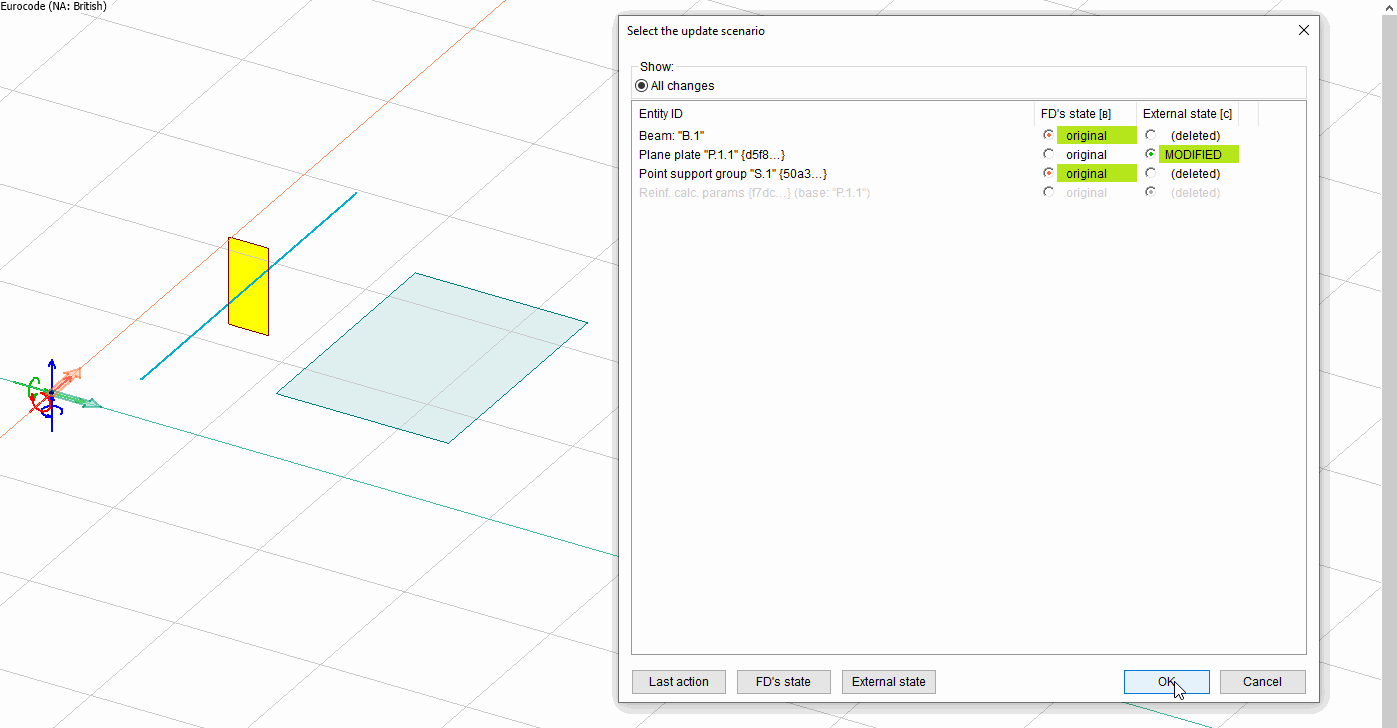Close the Select the update scenario dialog

pyautogui.click(x=1303, y=31)
